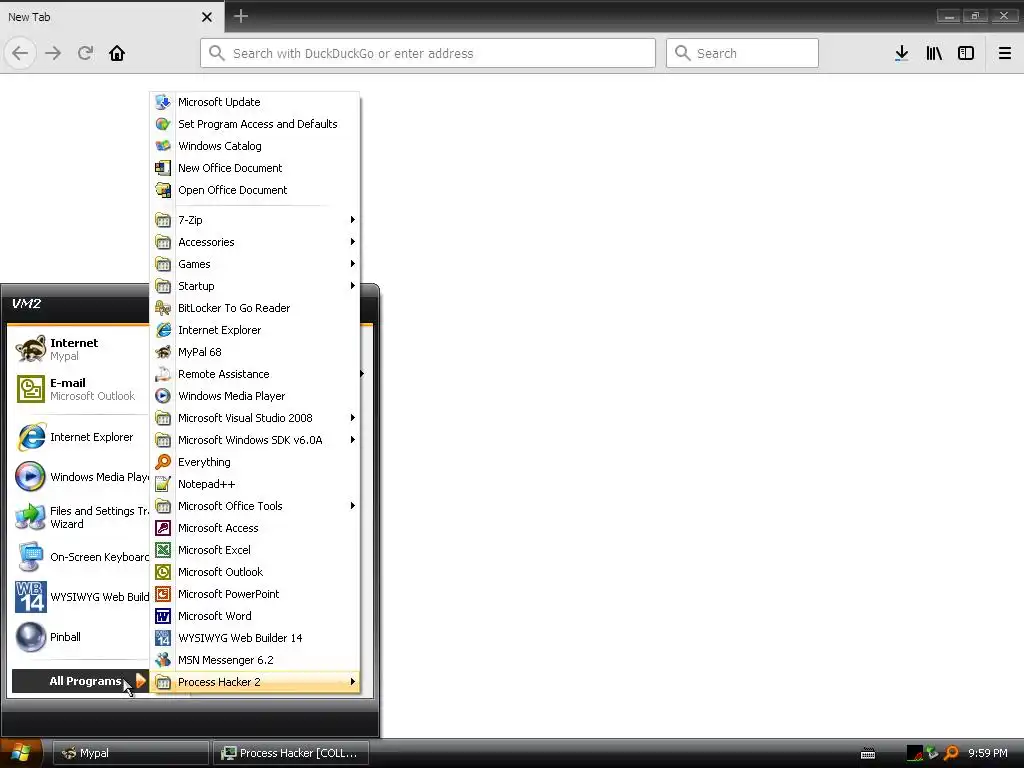Expand the Accessories submenu
This screenshot has height=768, width=1024.
tap(255, 242)
